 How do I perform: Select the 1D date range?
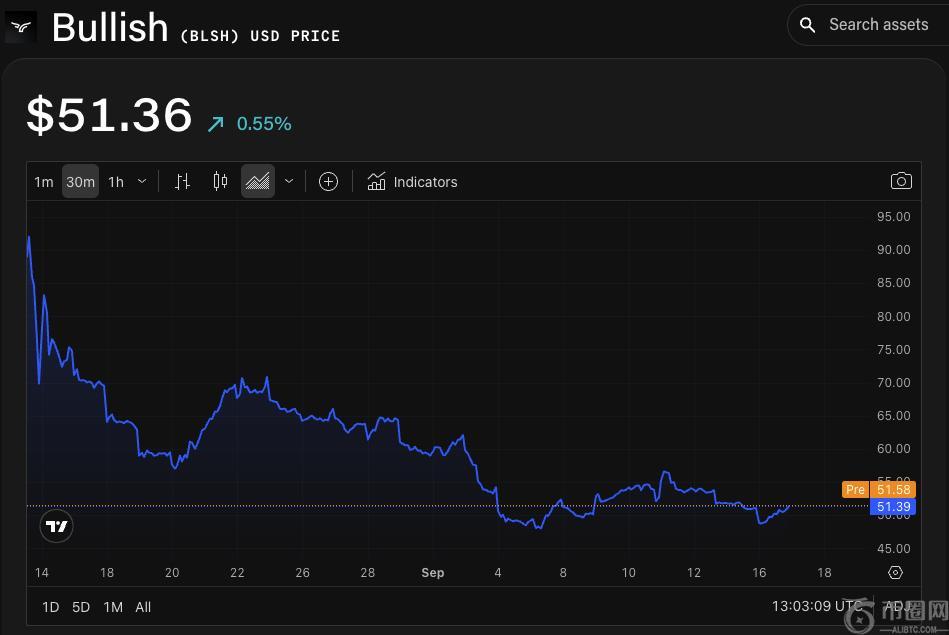point(50,607)
